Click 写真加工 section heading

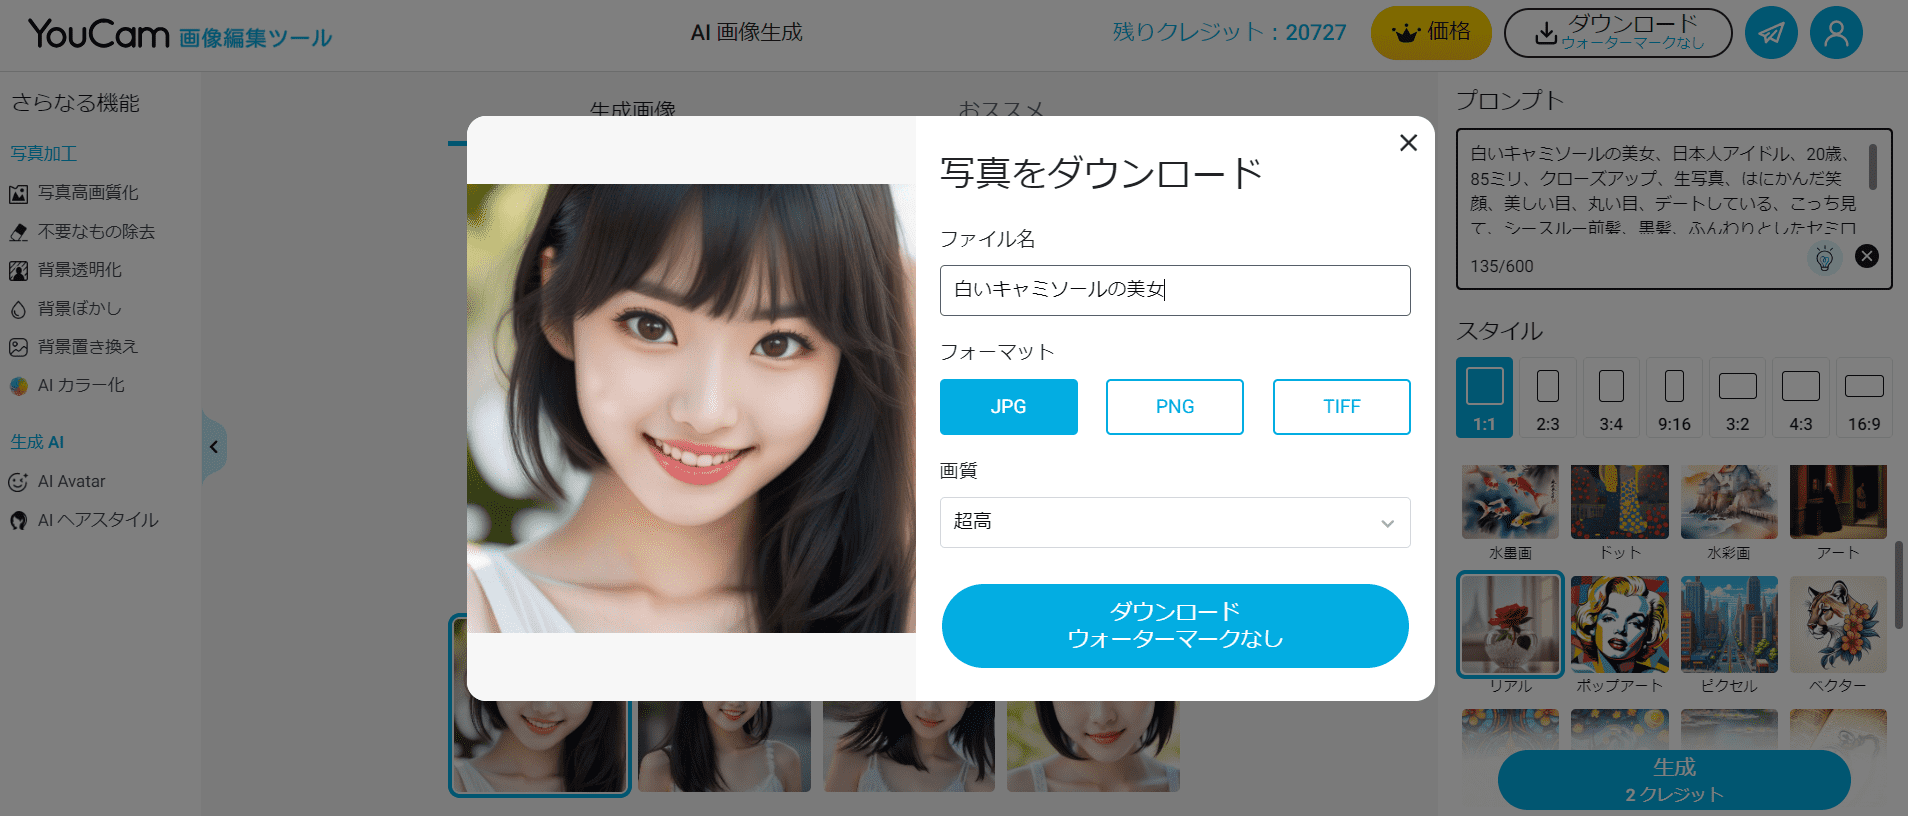click(x=44, y=154)
